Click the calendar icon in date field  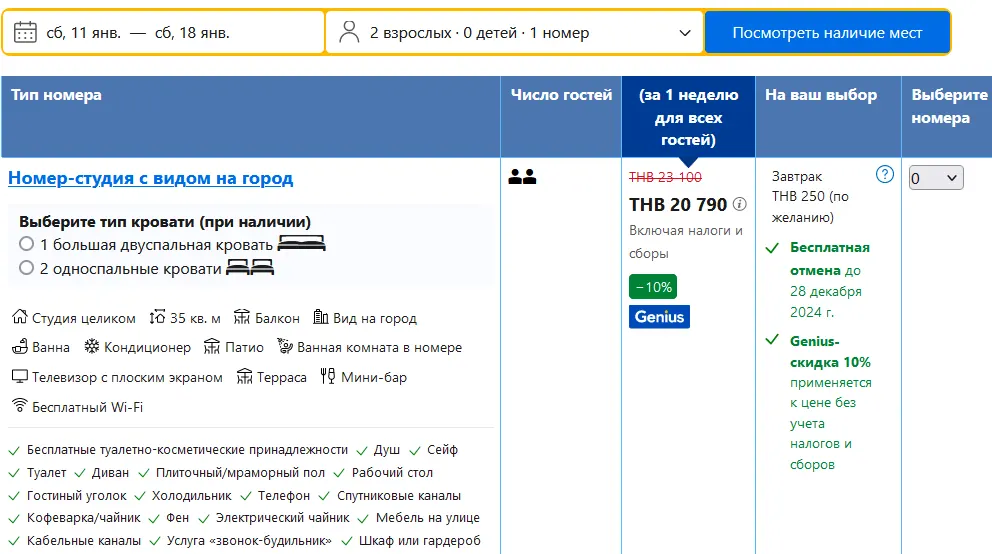coord(25,32)
